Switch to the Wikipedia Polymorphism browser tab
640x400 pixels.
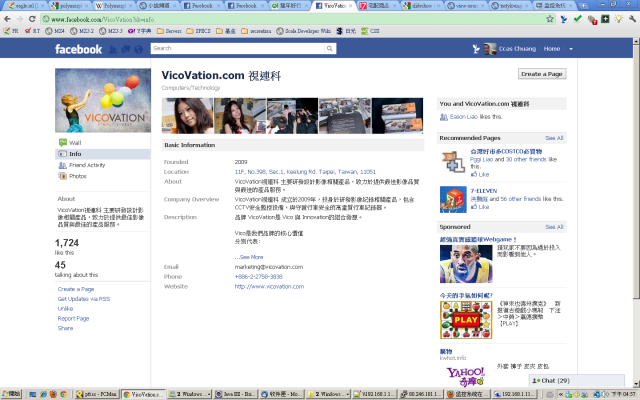coord(115,6)
